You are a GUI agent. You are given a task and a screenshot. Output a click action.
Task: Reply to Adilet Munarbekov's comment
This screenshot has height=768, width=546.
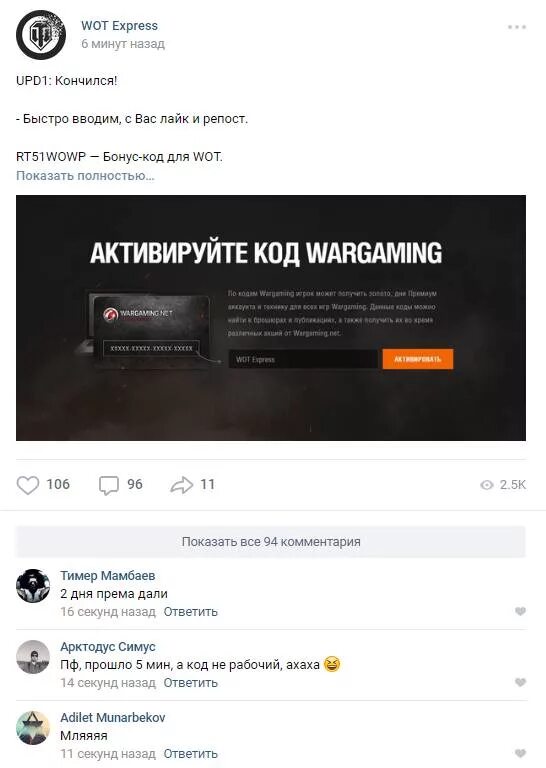point(190,754)
